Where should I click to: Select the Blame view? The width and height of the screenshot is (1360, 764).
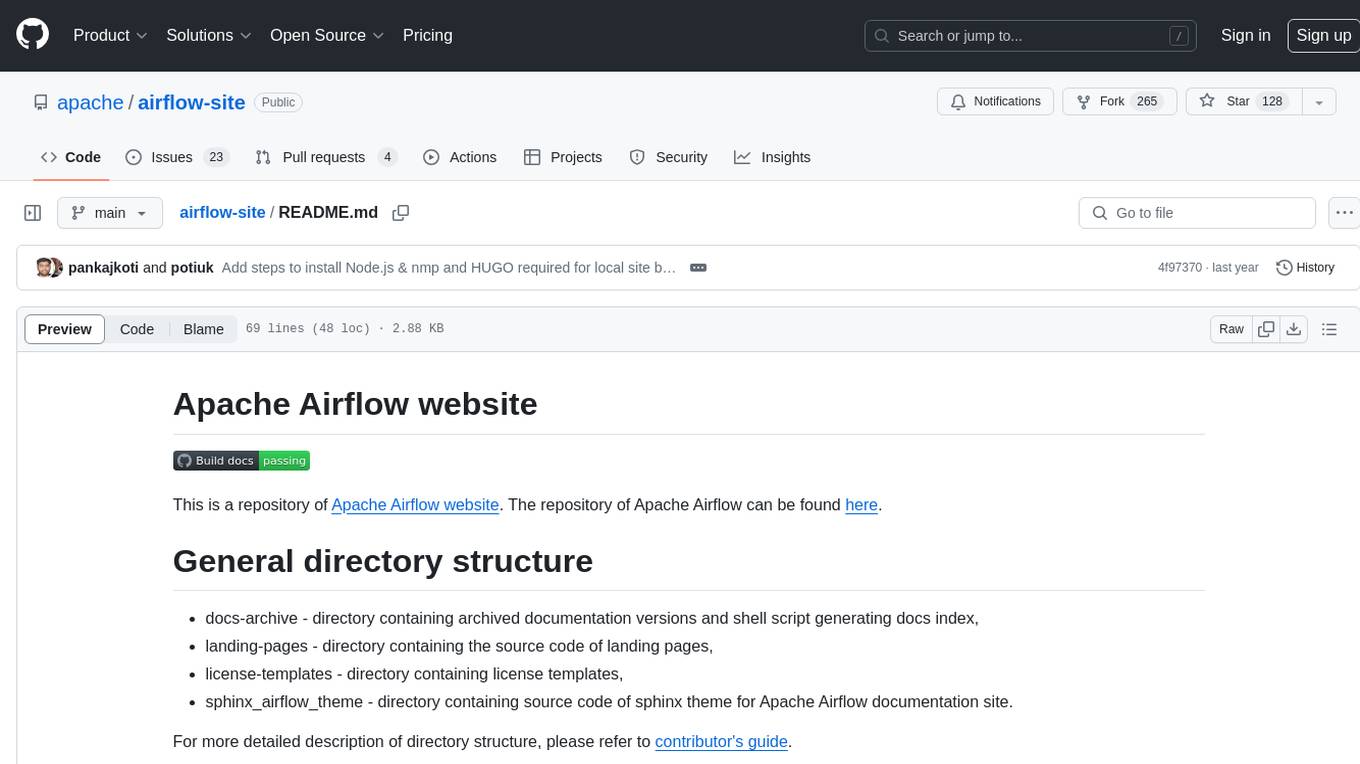(x=203, y=329)
